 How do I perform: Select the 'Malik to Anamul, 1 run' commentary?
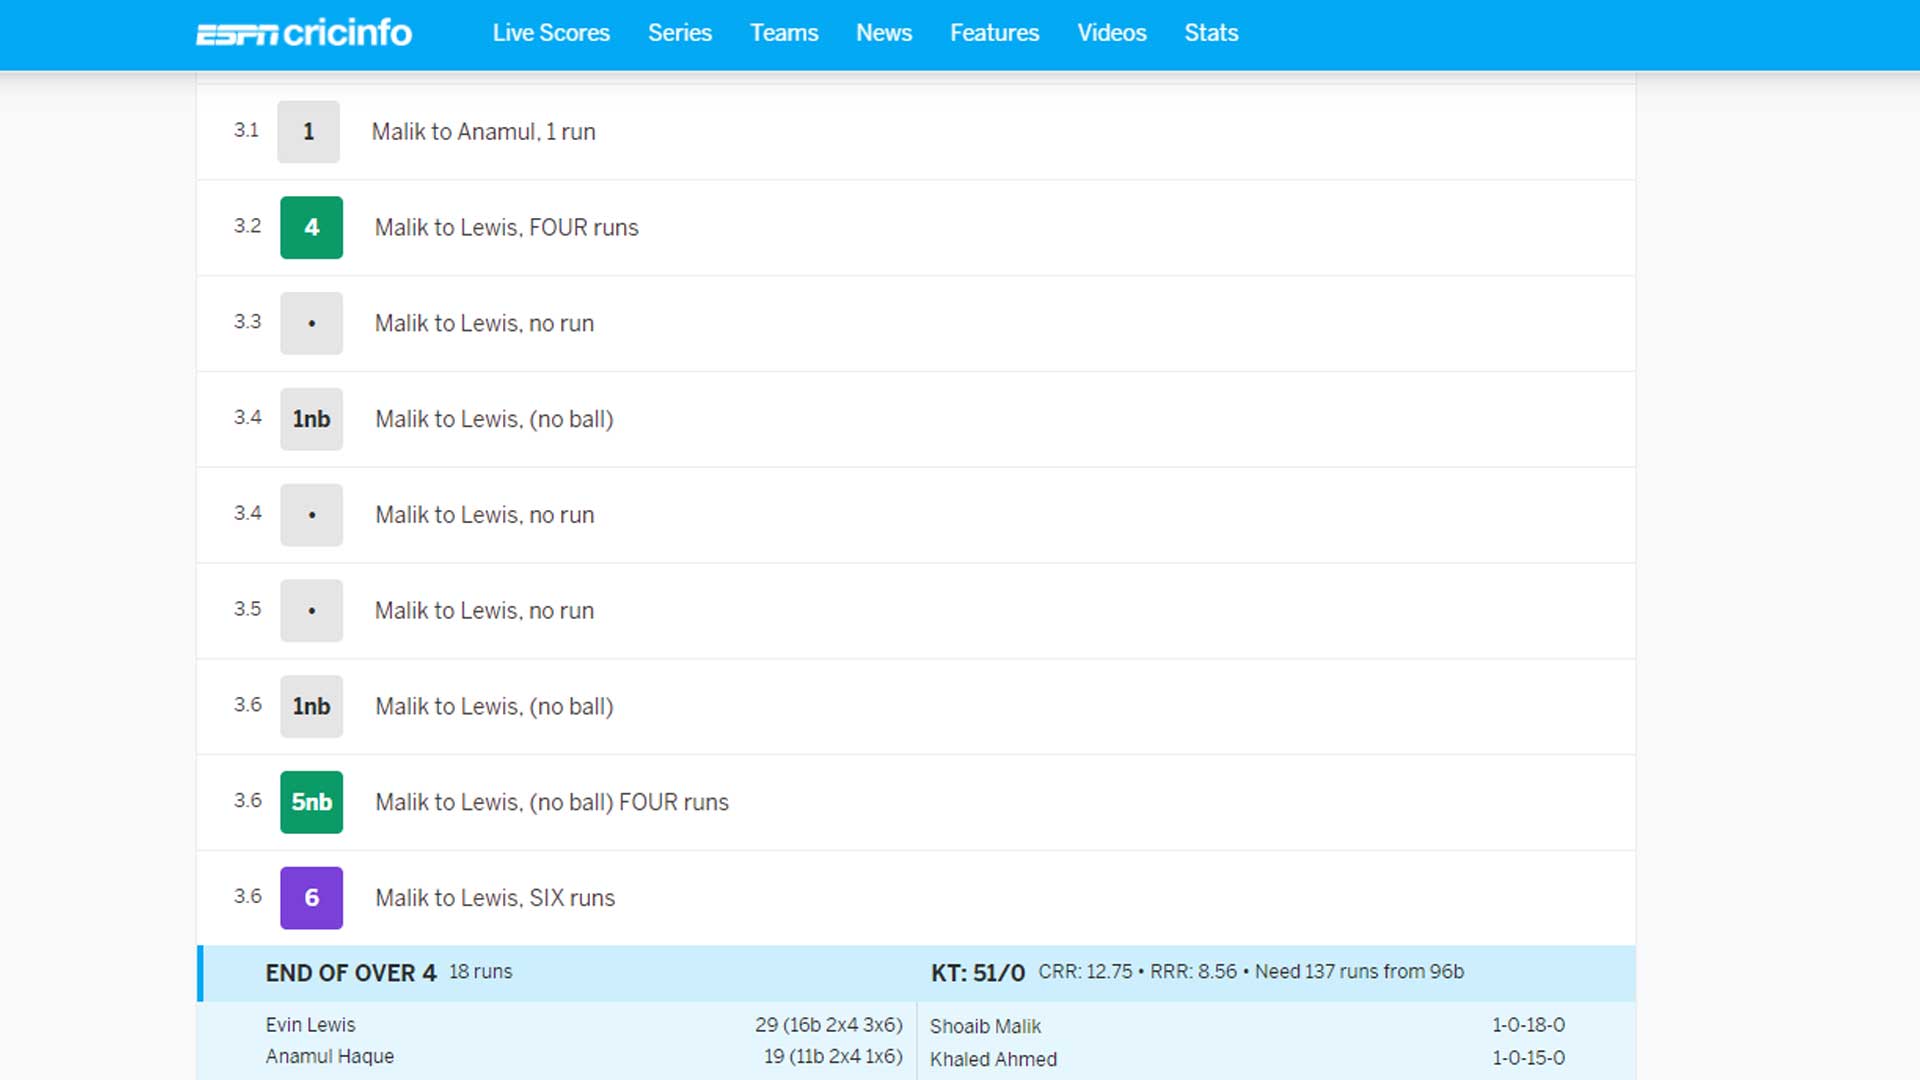(x=484, y=132)
